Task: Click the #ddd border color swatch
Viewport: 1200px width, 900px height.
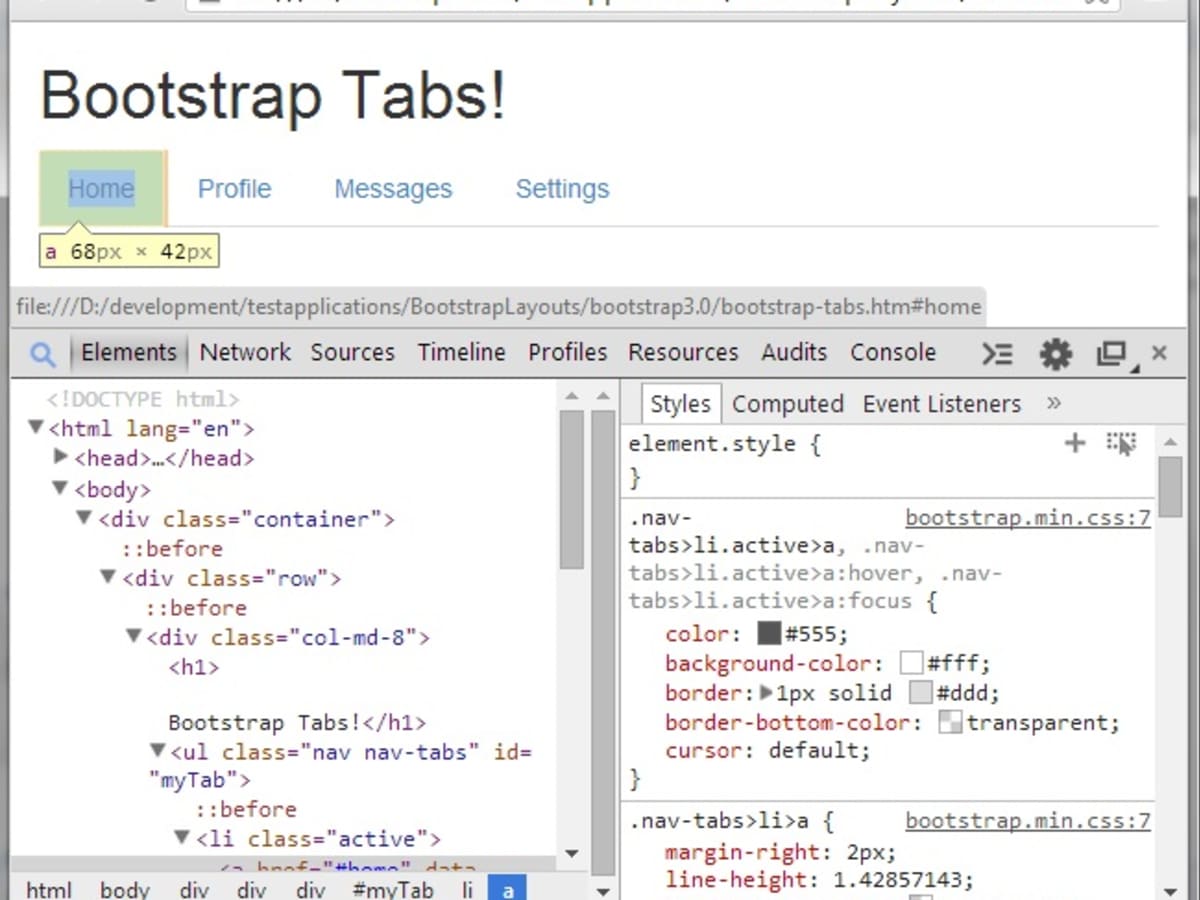Action: pyautogui.click(x=921, y=692)
